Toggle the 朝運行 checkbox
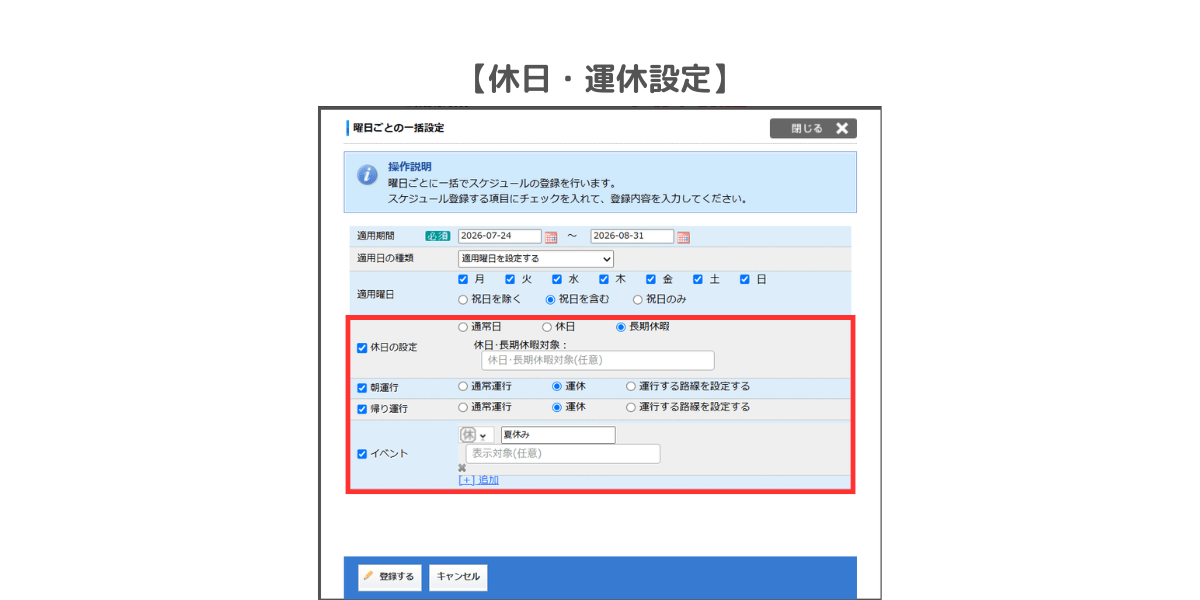Screen dimensions: 1200x600 (x=362, y=387)
